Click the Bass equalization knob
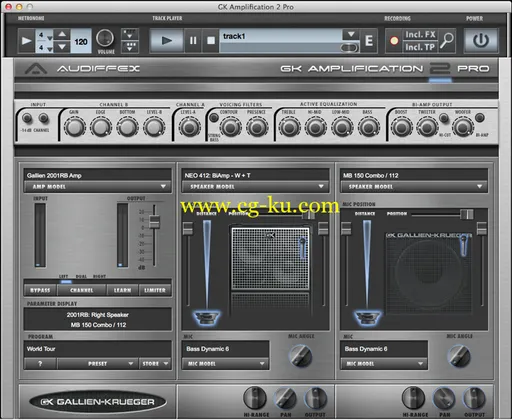Screen dimensions: 512x420 (x=368, y=127)
